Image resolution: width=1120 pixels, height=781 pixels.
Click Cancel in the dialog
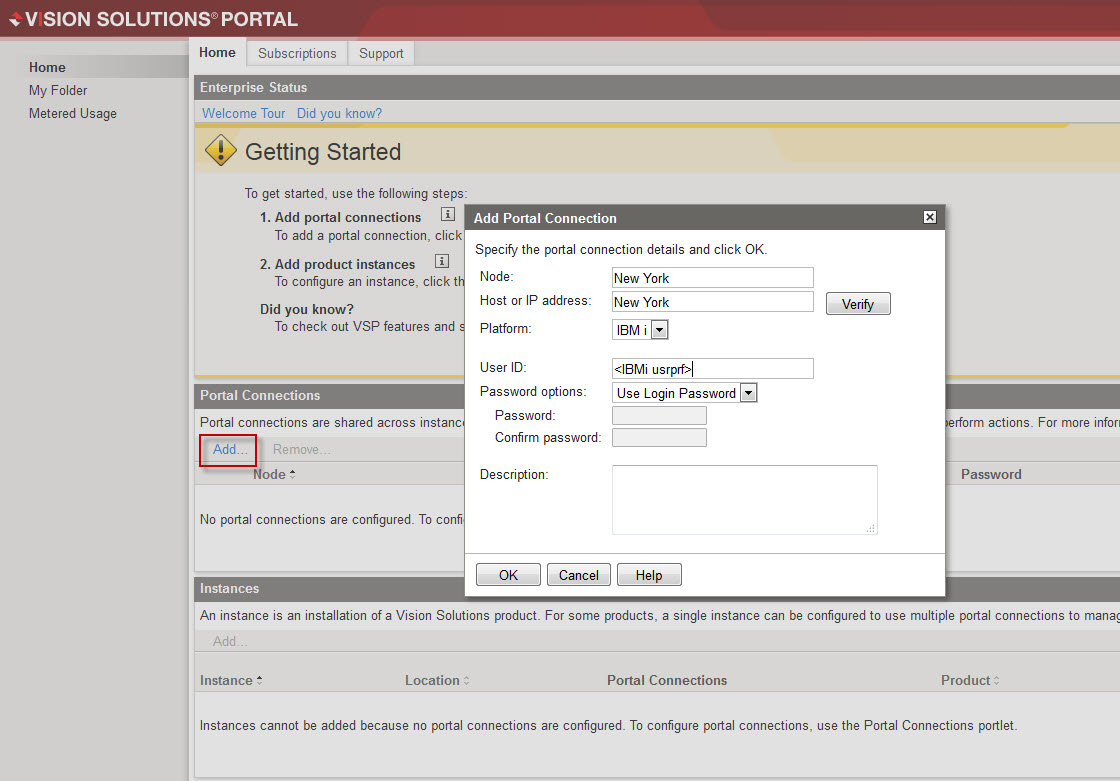(579, 574)
